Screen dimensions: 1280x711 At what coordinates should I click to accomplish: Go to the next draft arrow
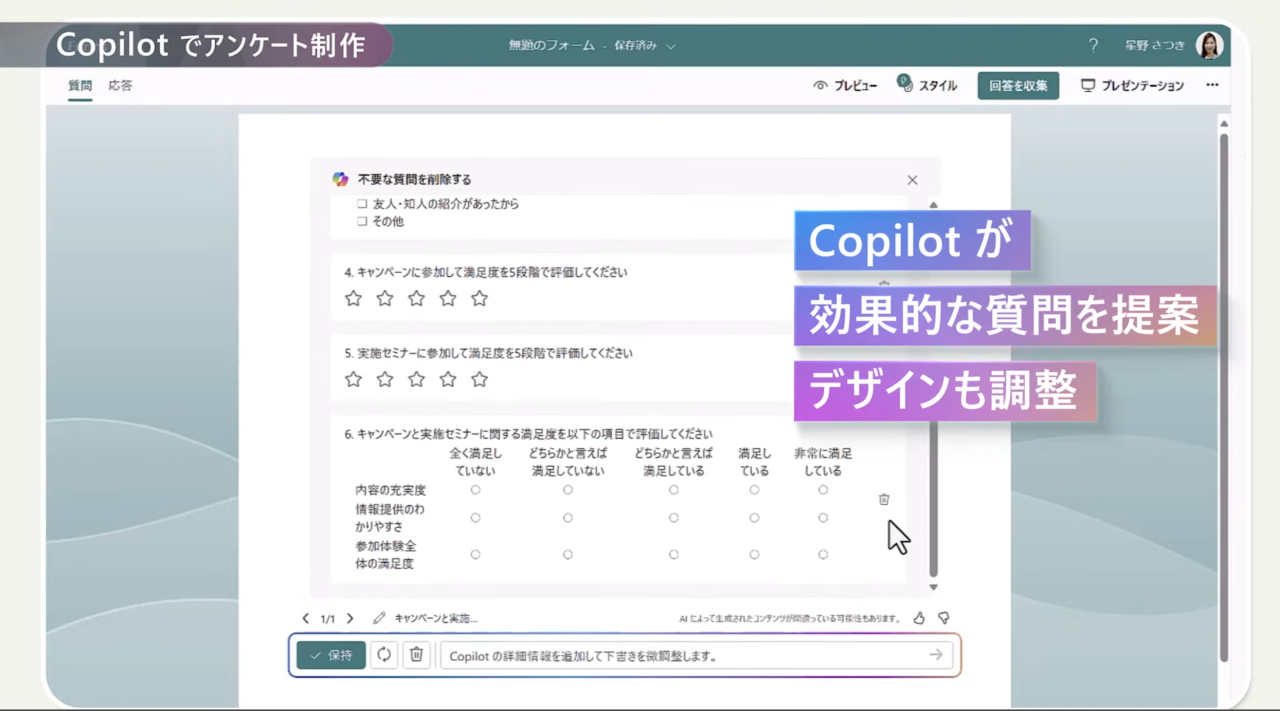(x=350, y=619)
